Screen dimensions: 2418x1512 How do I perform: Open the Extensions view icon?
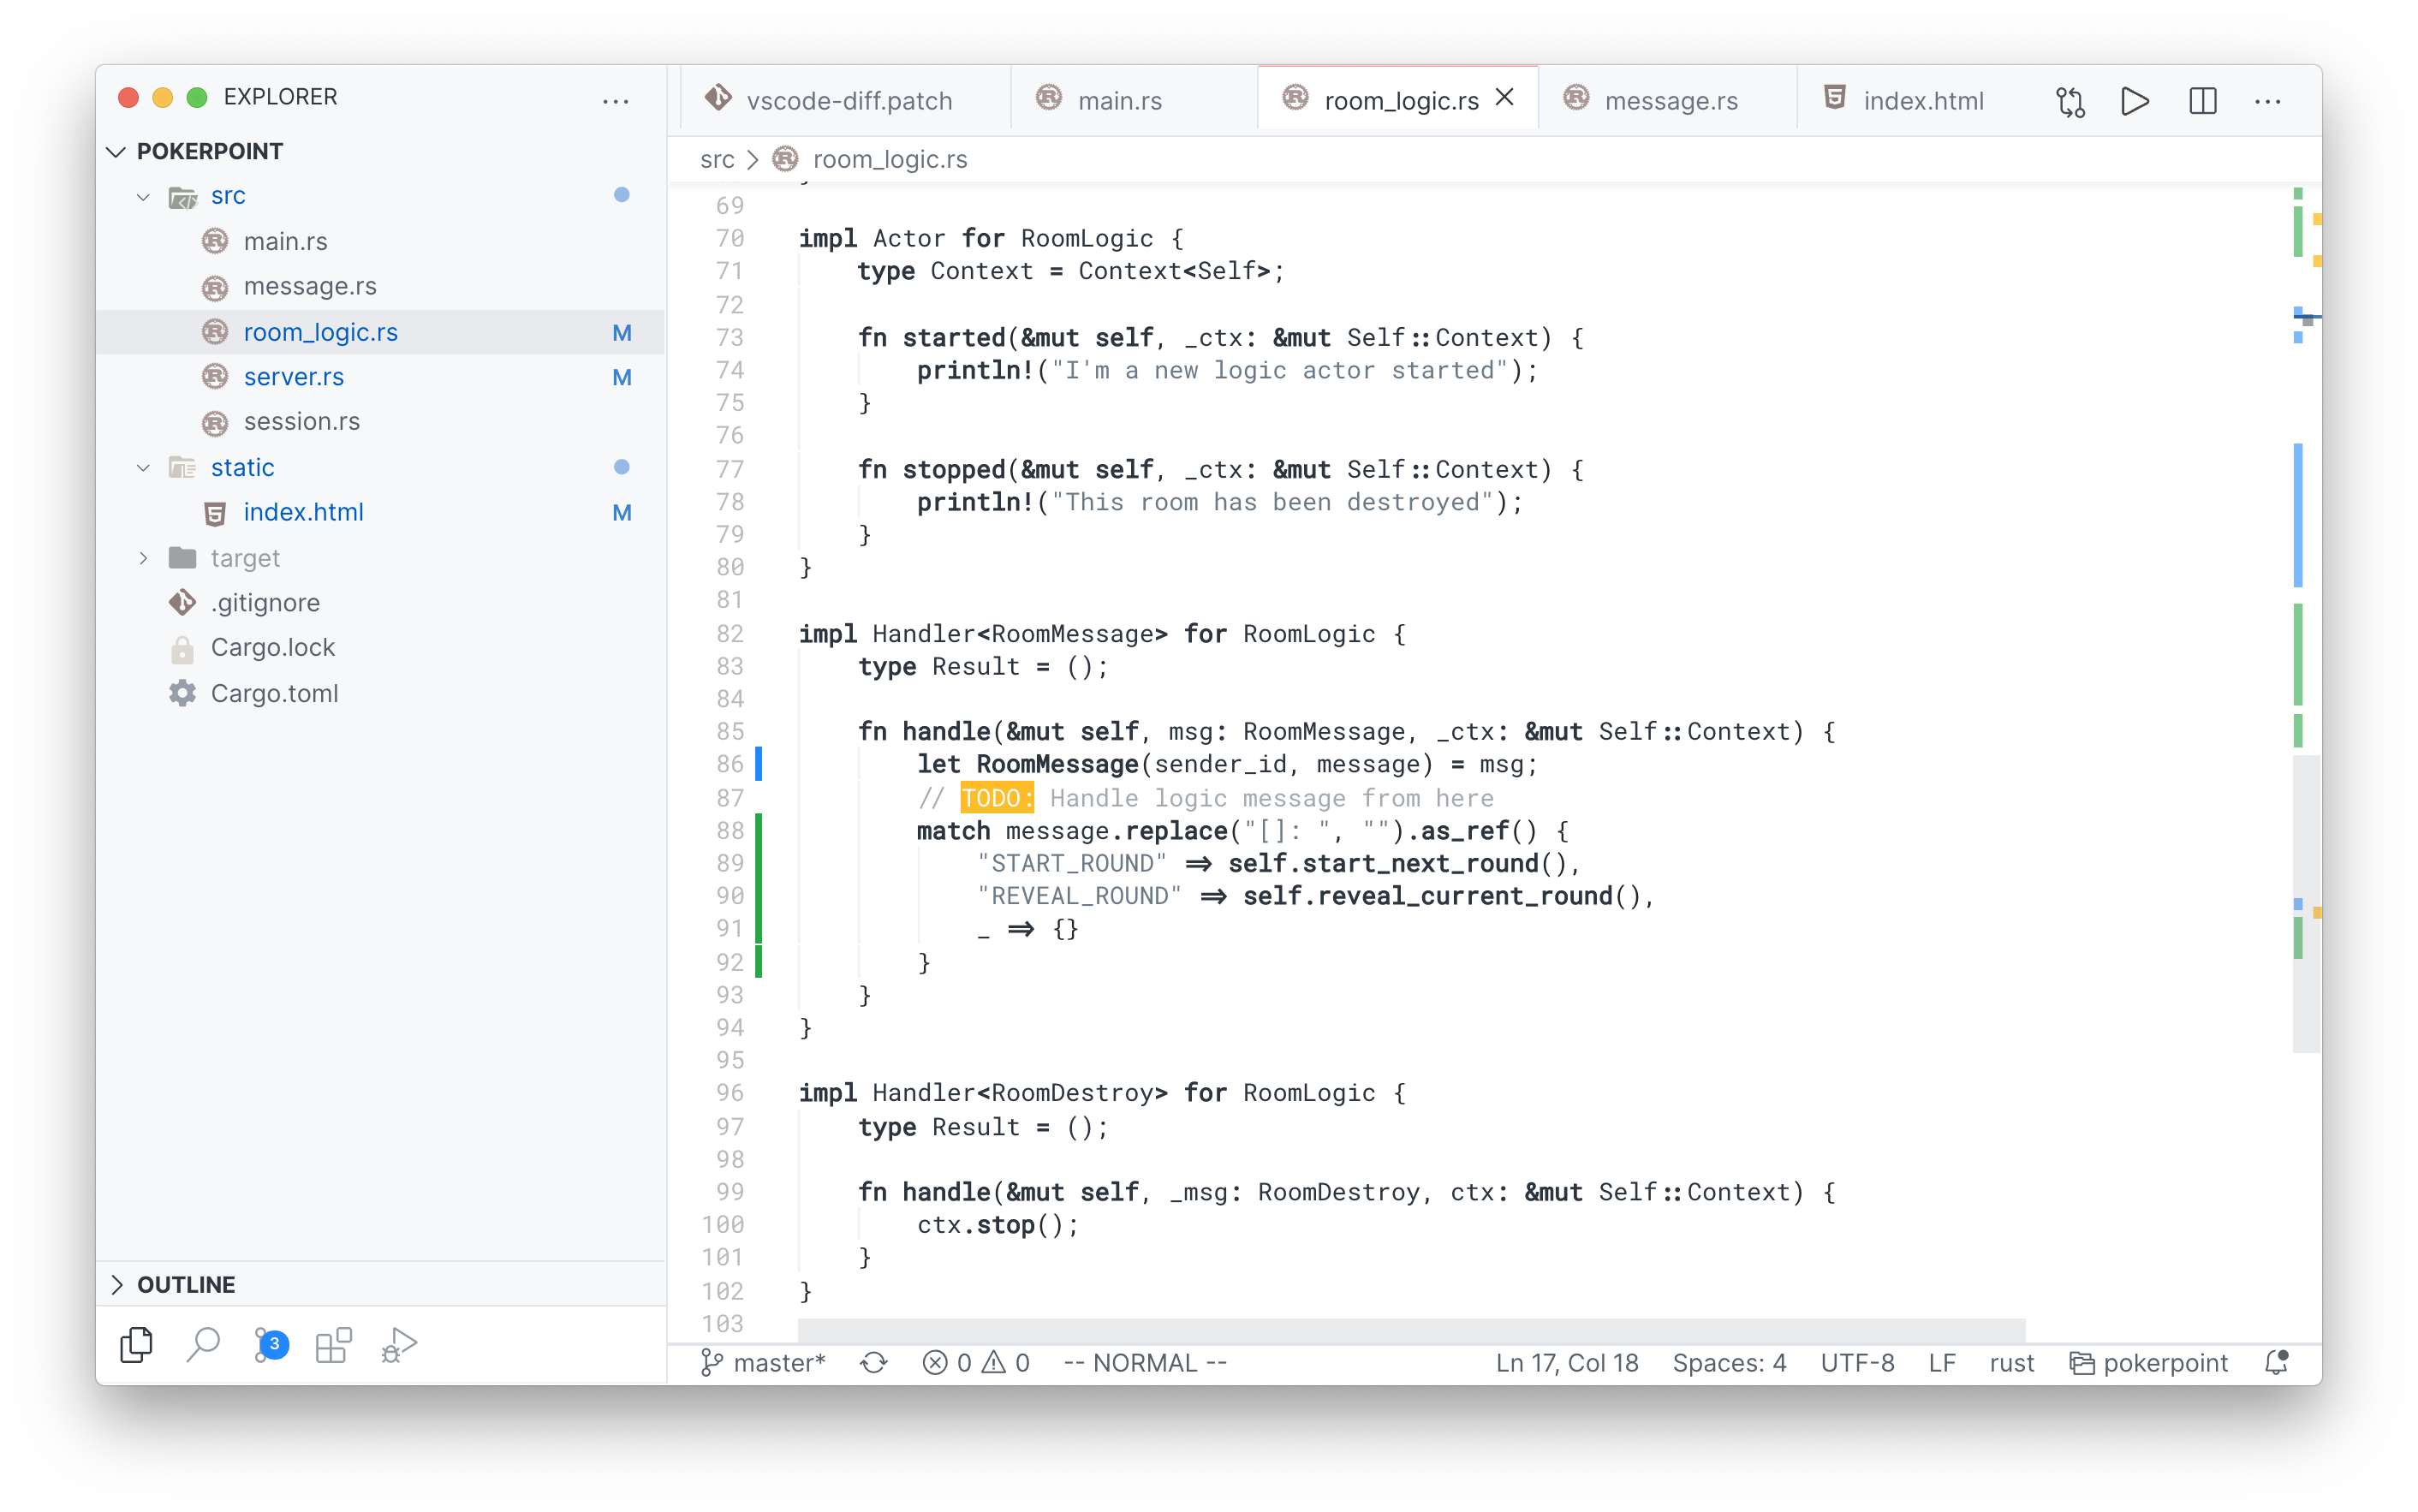click(333, 1344)
